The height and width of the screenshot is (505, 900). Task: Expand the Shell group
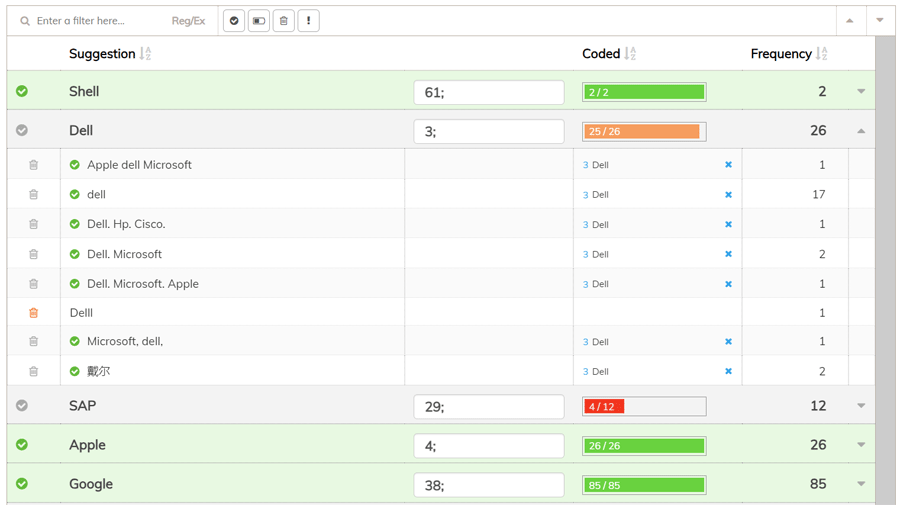pyautogui.click(x=861, y=91)
